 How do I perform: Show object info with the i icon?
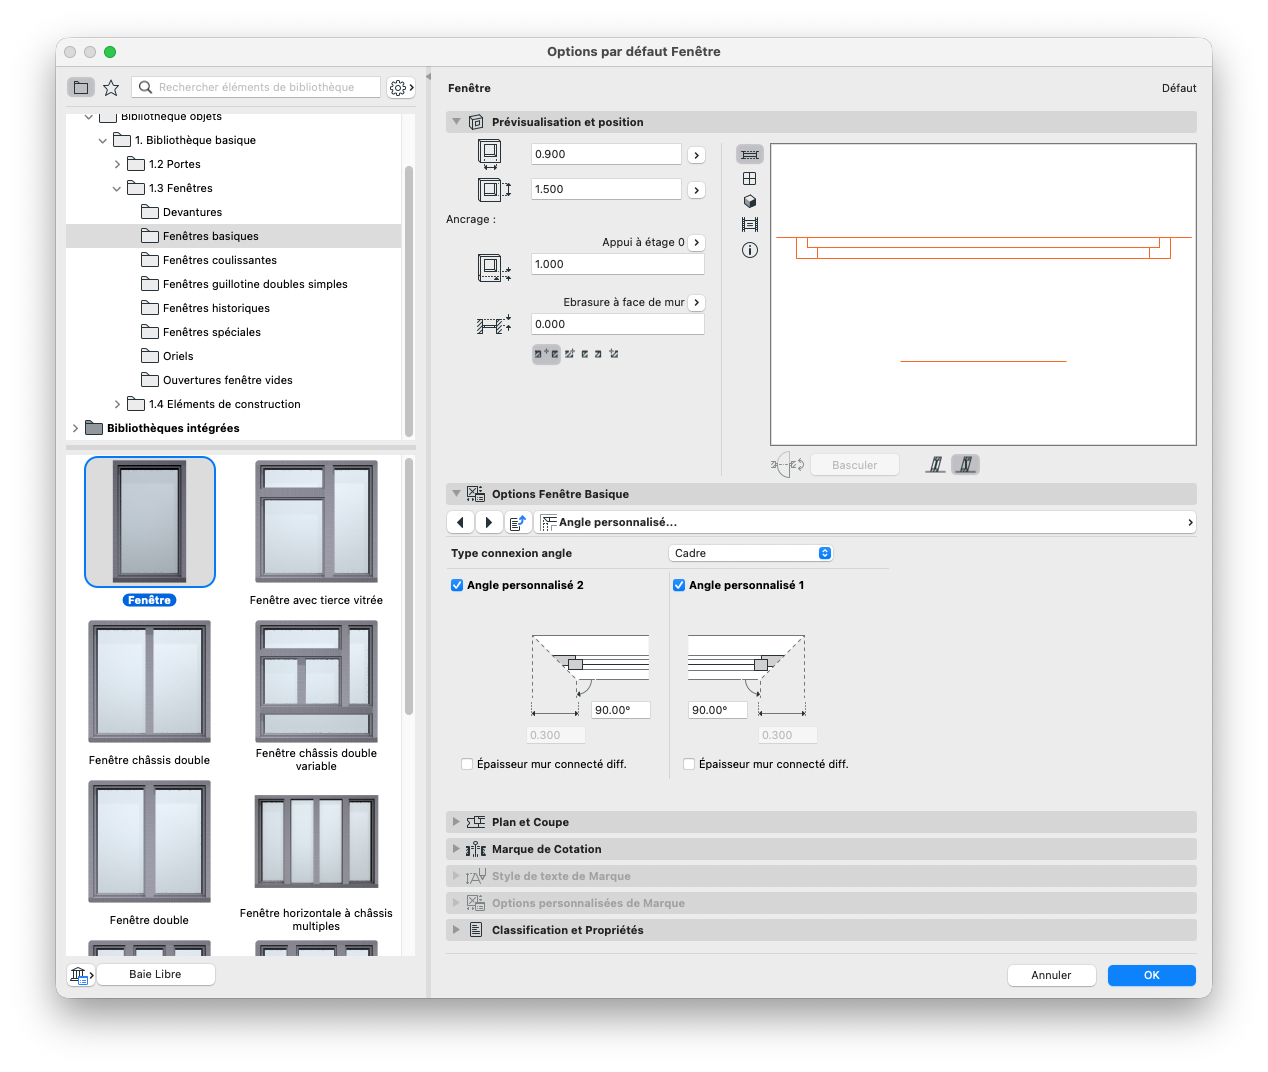pyautogui.click(x=750, y=250)
